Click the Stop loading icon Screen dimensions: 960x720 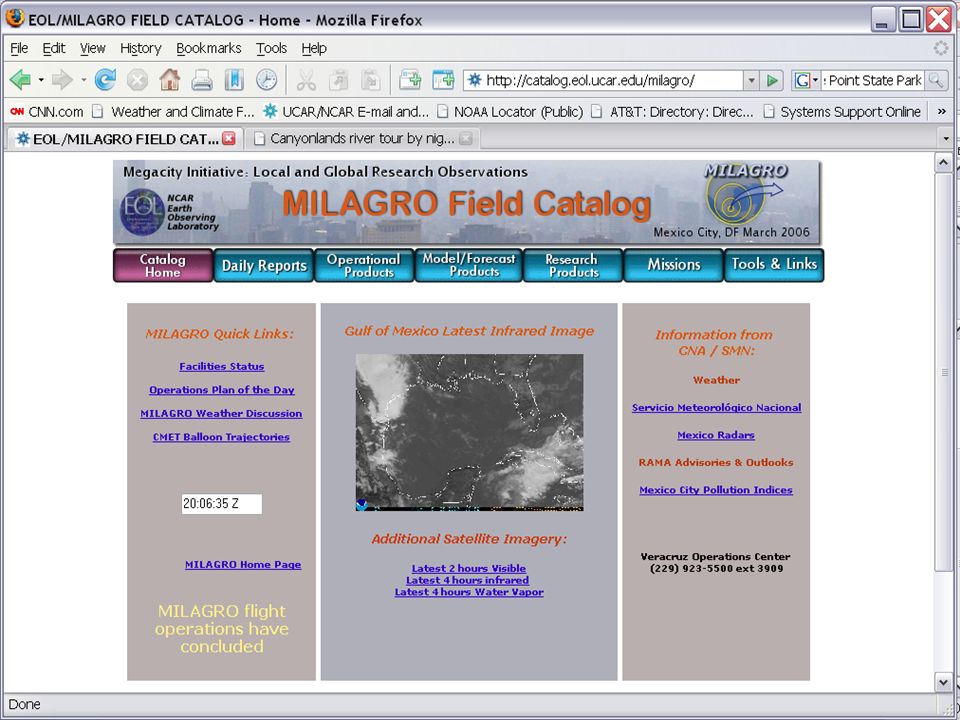pos(137,80)
